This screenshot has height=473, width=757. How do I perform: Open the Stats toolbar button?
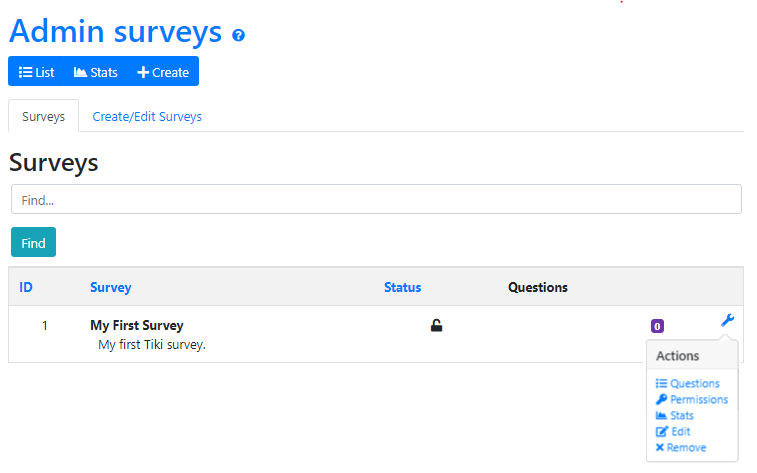coord(96,72)
